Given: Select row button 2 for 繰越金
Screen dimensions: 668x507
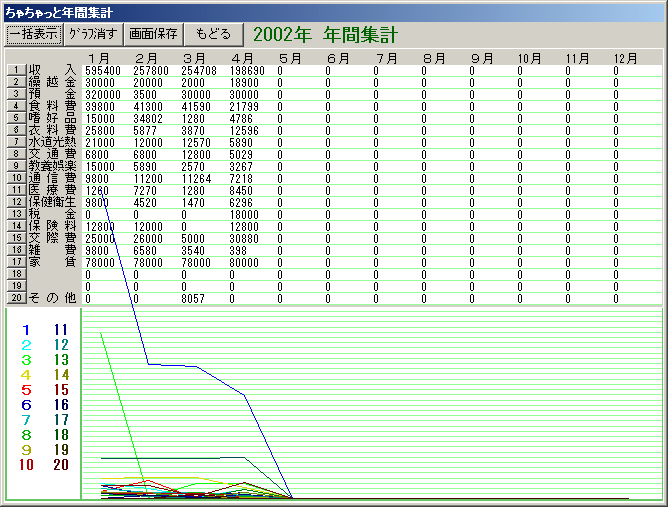Looking at the screenshot, I should click(x=16, y=82).
